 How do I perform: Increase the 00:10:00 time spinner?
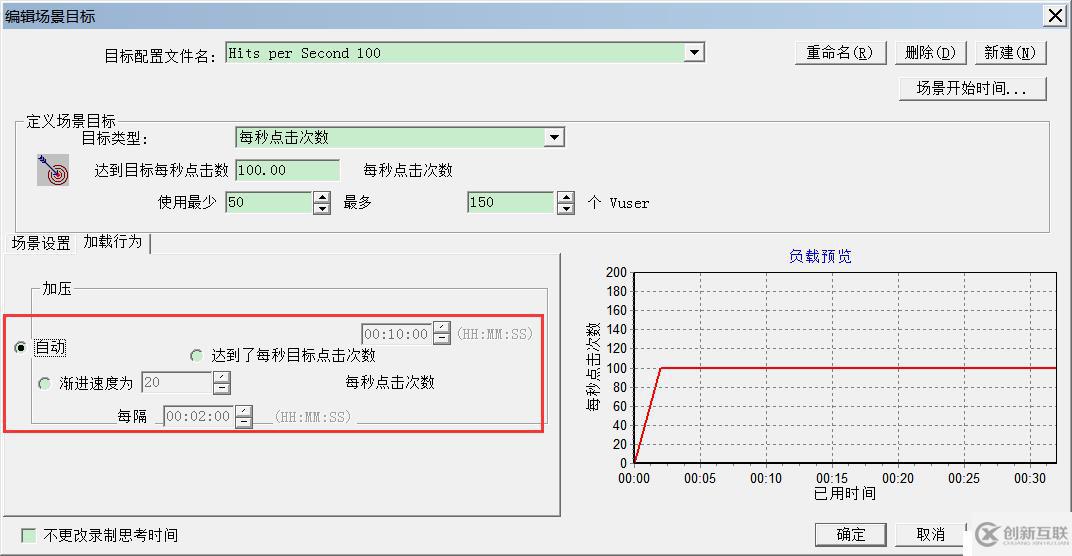pos(442,328)
